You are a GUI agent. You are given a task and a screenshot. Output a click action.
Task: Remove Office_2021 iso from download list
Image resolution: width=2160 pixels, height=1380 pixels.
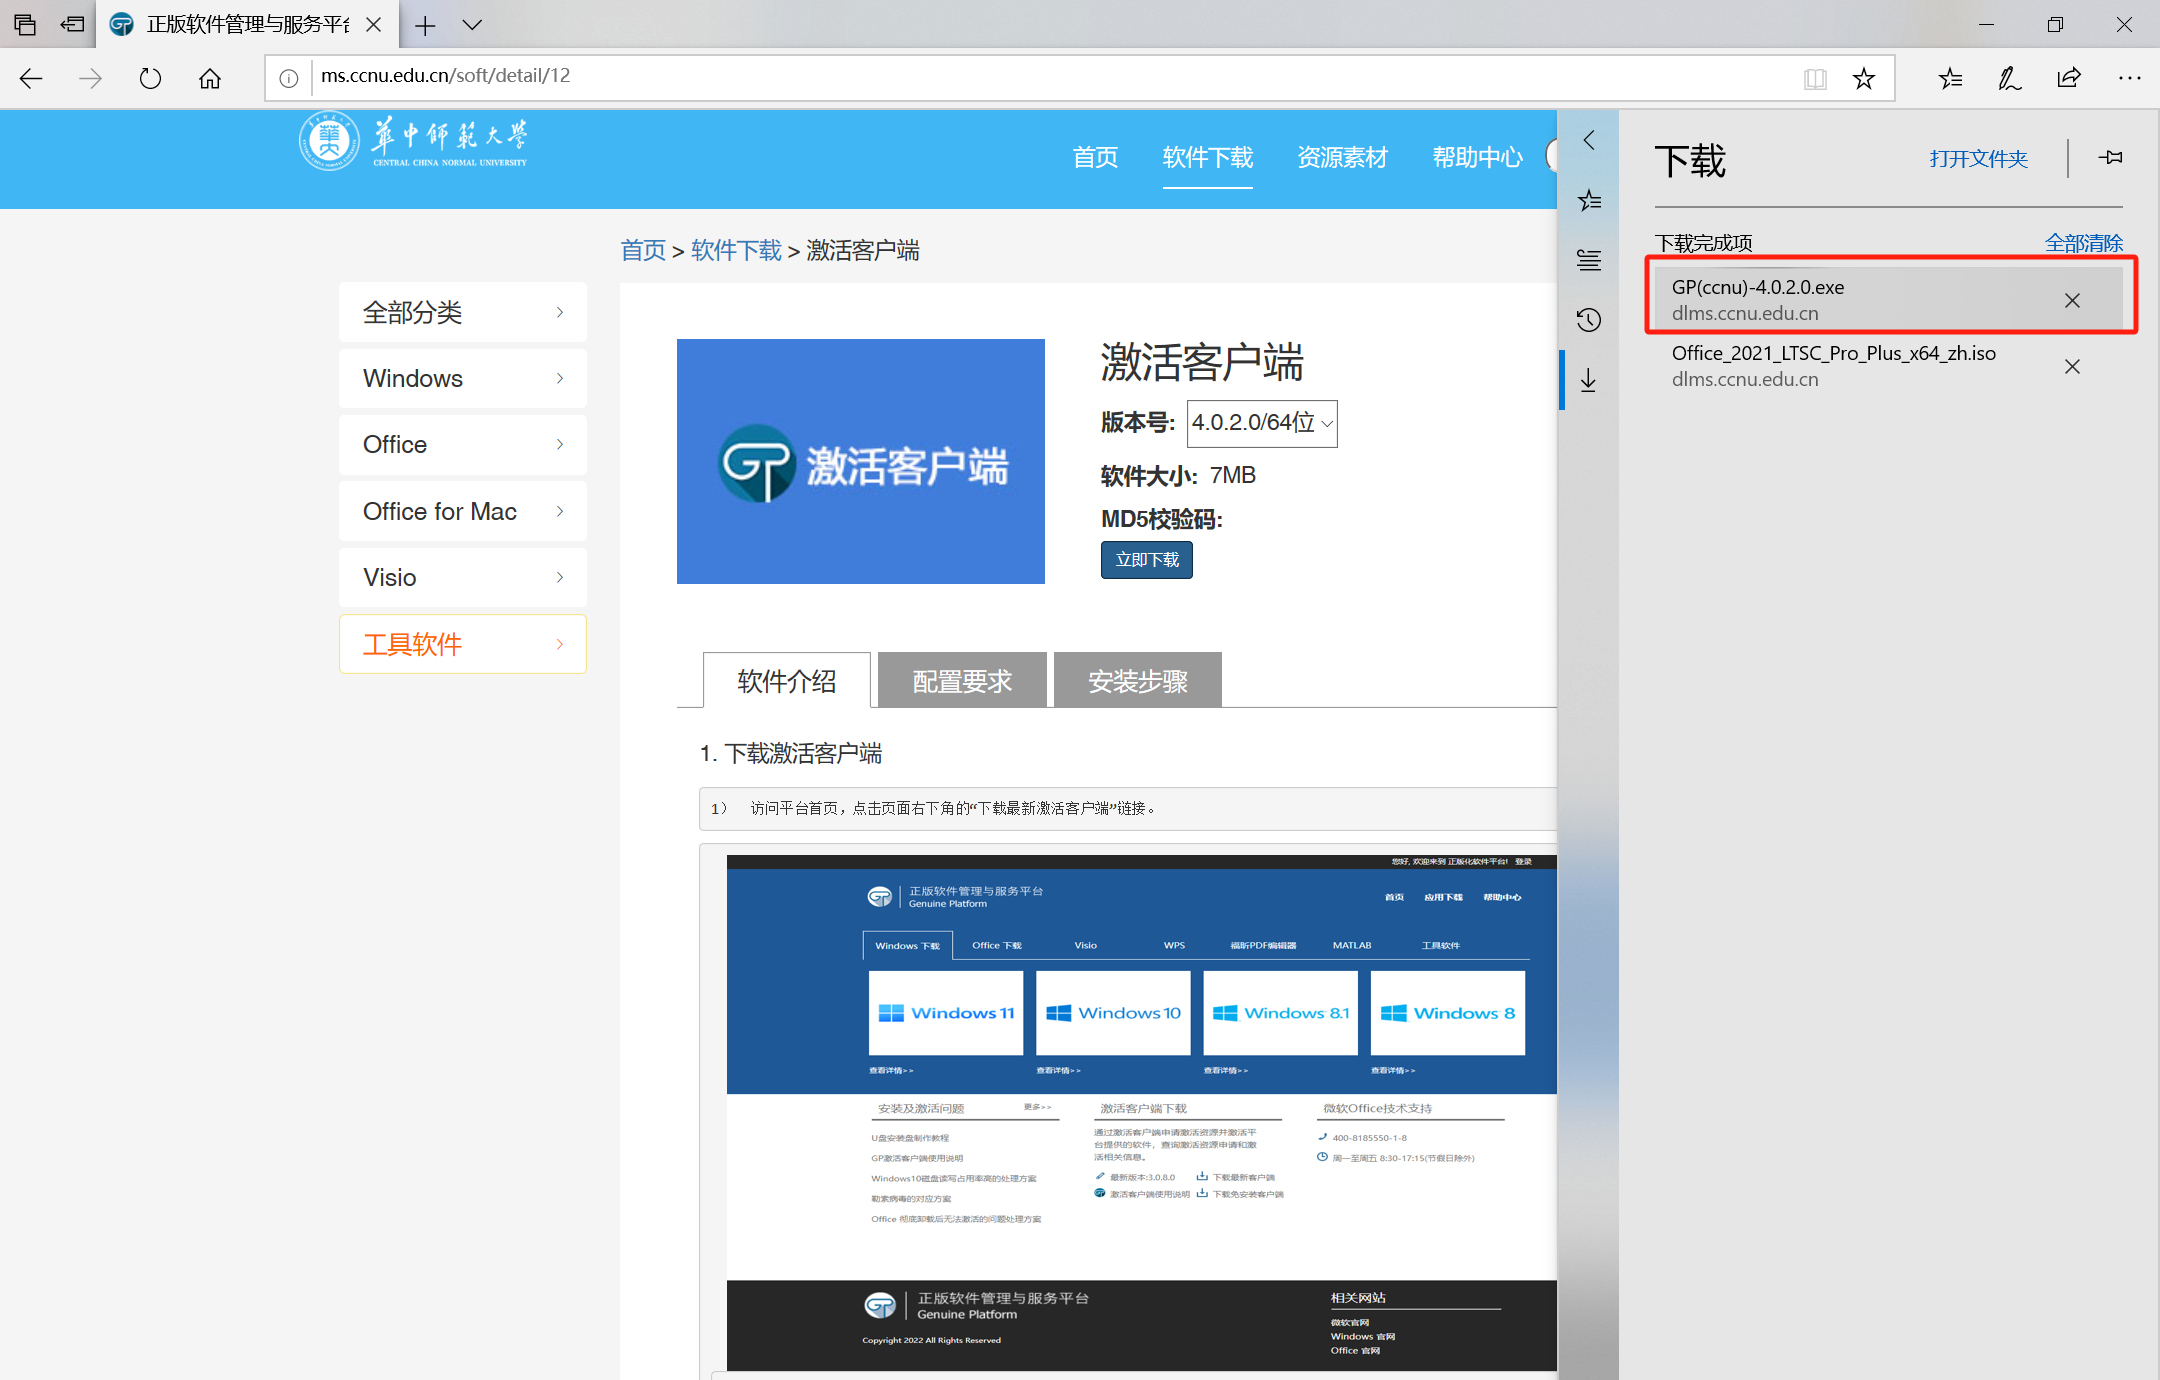[2072, 367]
